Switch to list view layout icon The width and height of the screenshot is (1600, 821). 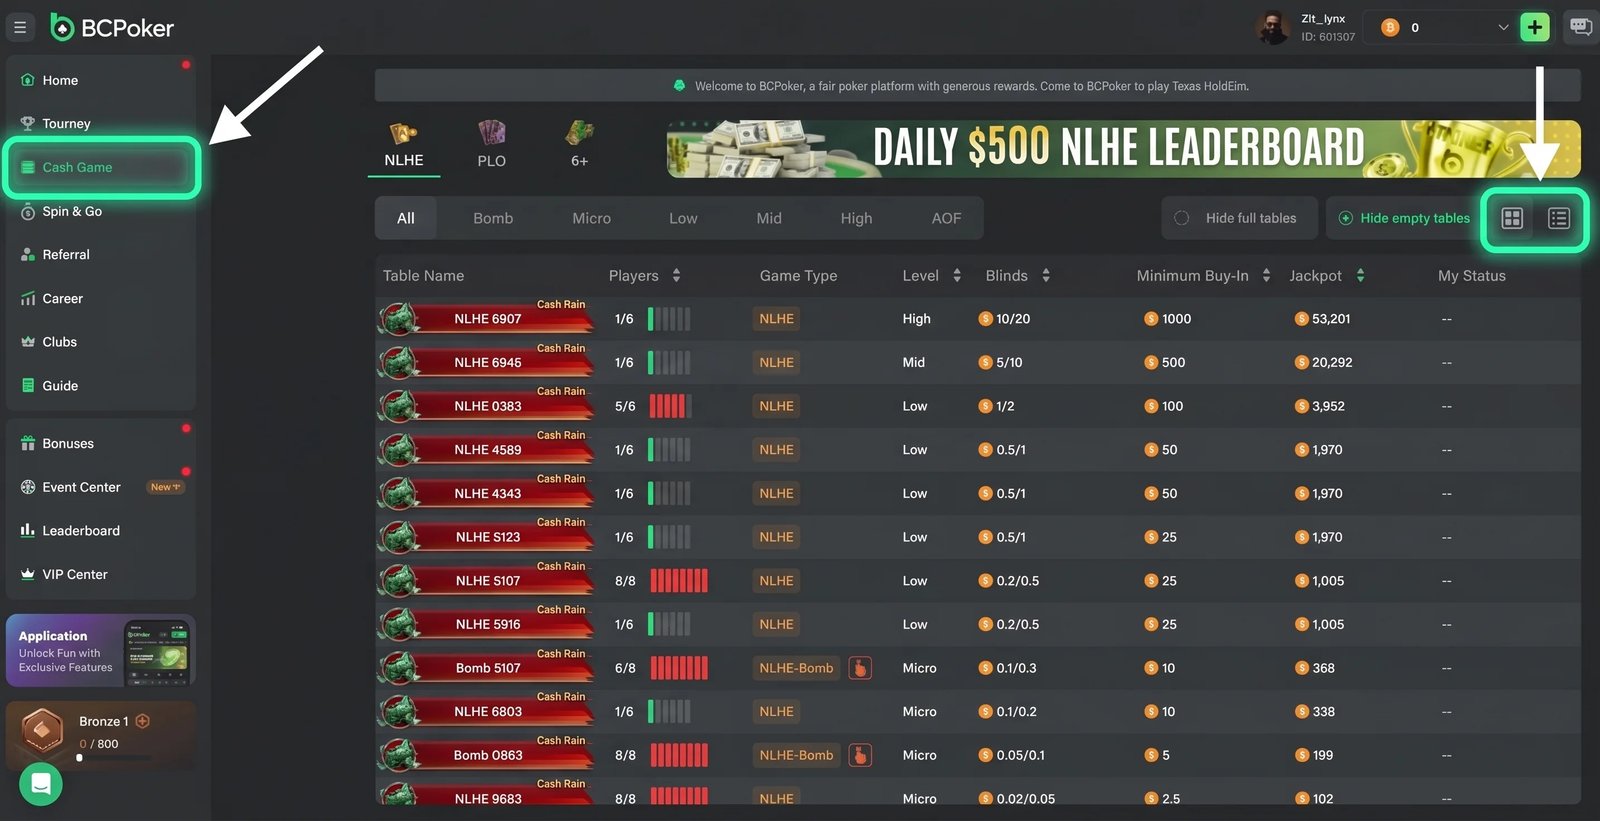point(1558,218)
